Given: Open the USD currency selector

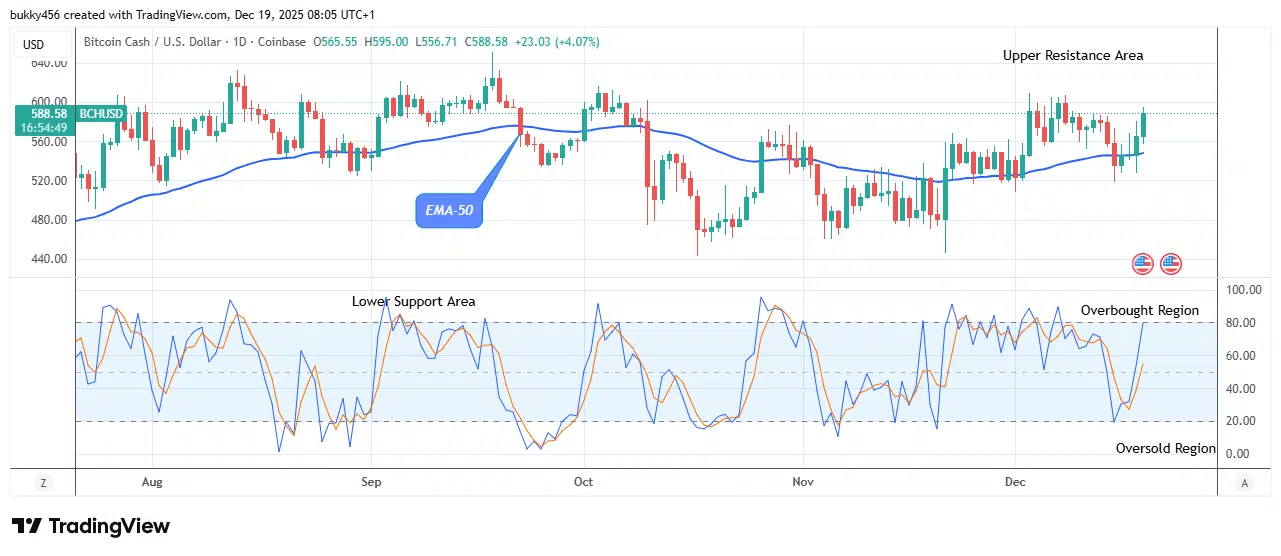Looking at the screenshot, I should click(34, 43).
